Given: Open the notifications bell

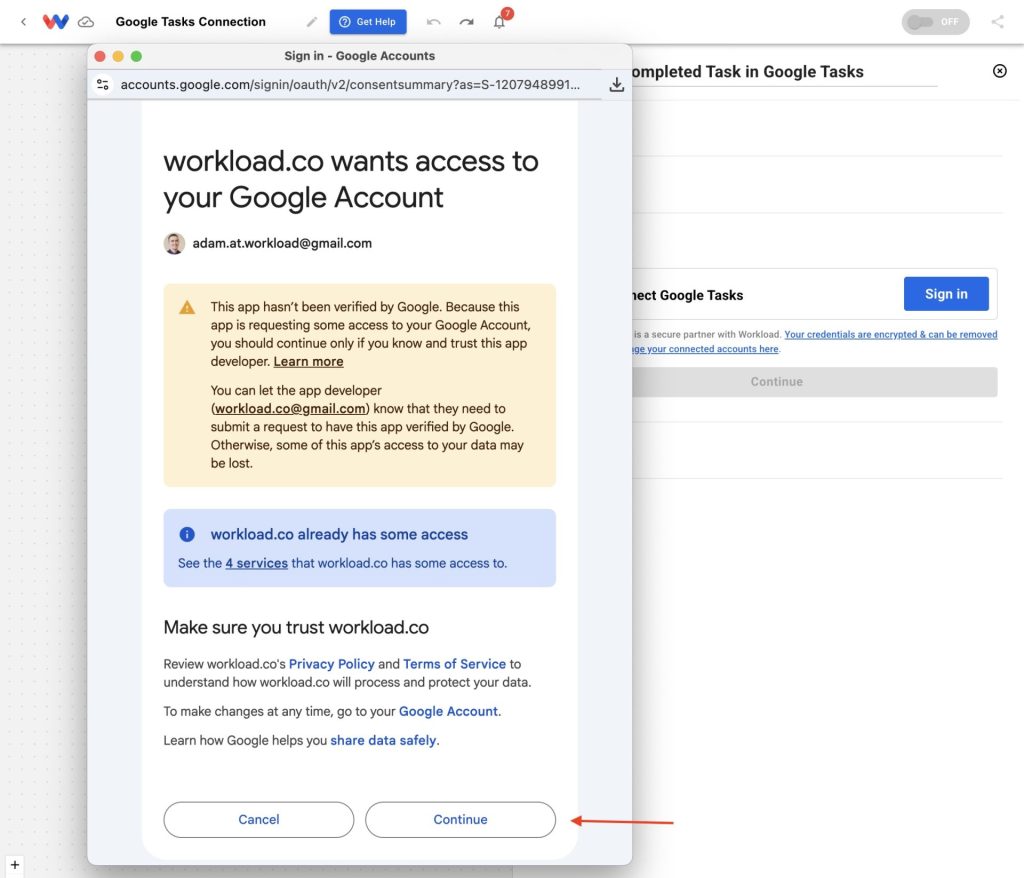Looking at the screenshot, I should (x=500, y=22).
